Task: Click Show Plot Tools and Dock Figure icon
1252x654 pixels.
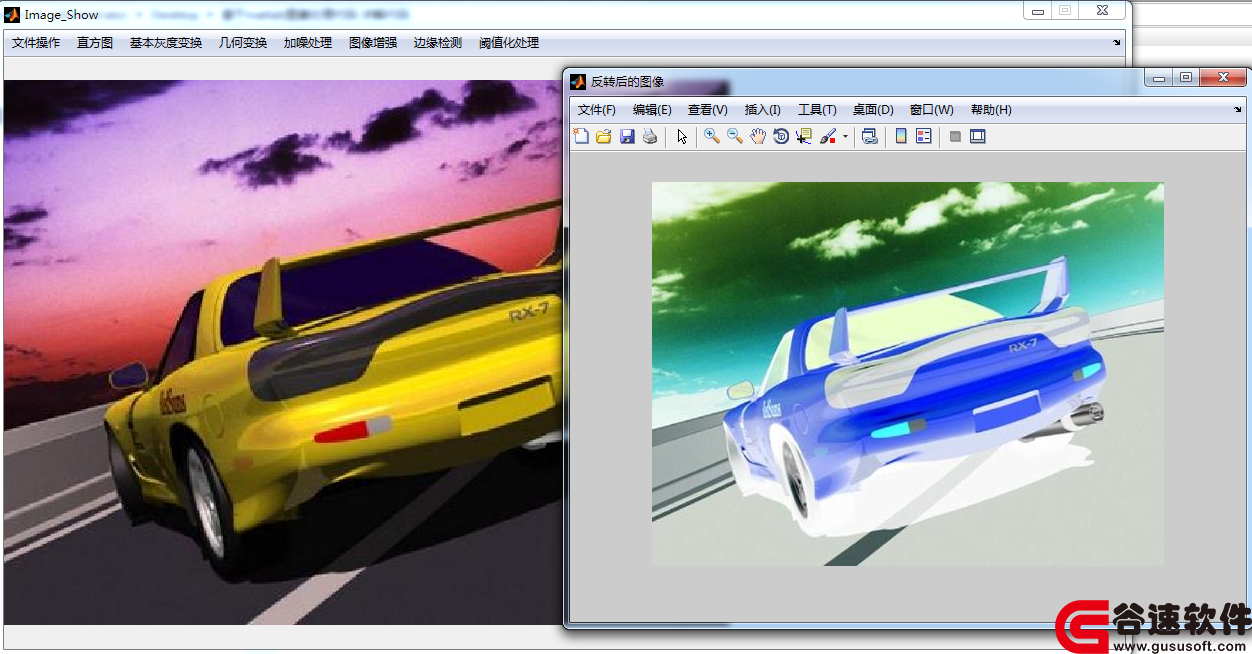Action: coord(978,136)
